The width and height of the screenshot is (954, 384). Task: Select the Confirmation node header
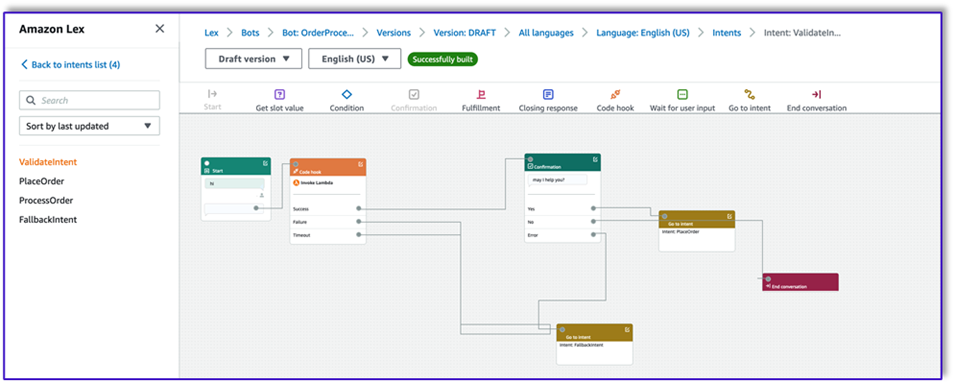tap(563, 162)
